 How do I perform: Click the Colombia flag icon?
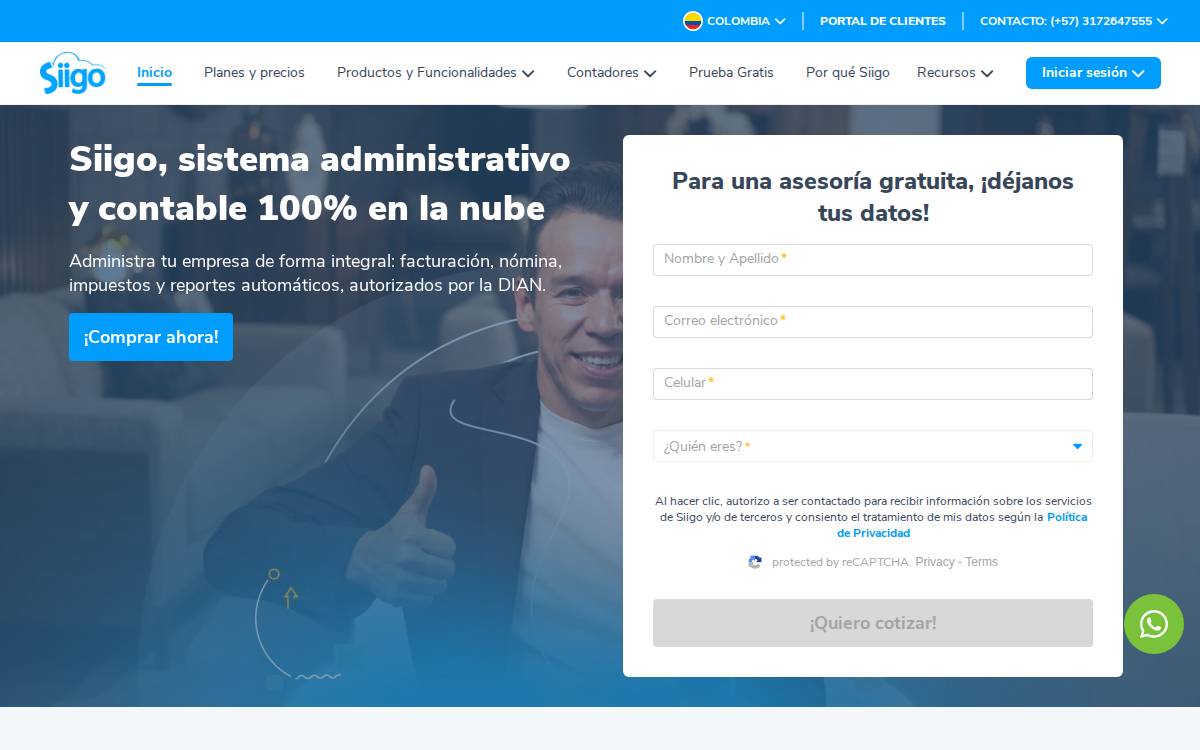tap(693, 21)
